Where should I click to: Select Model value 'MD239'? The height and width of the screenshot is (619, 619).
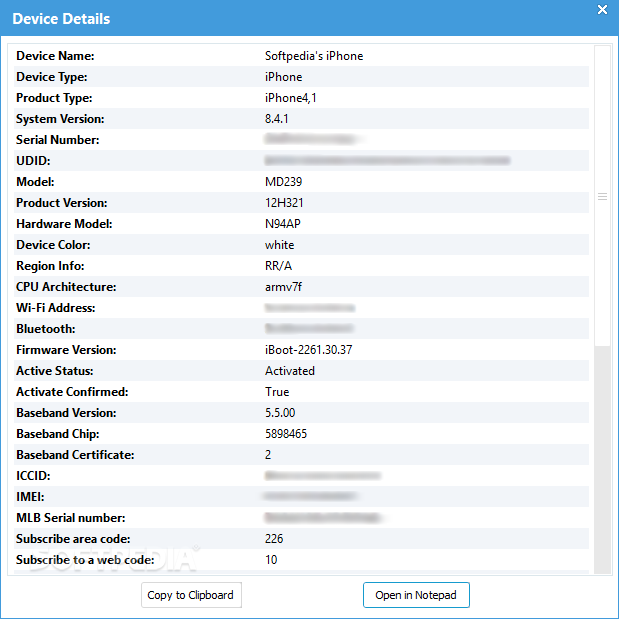tap(283, 182)
